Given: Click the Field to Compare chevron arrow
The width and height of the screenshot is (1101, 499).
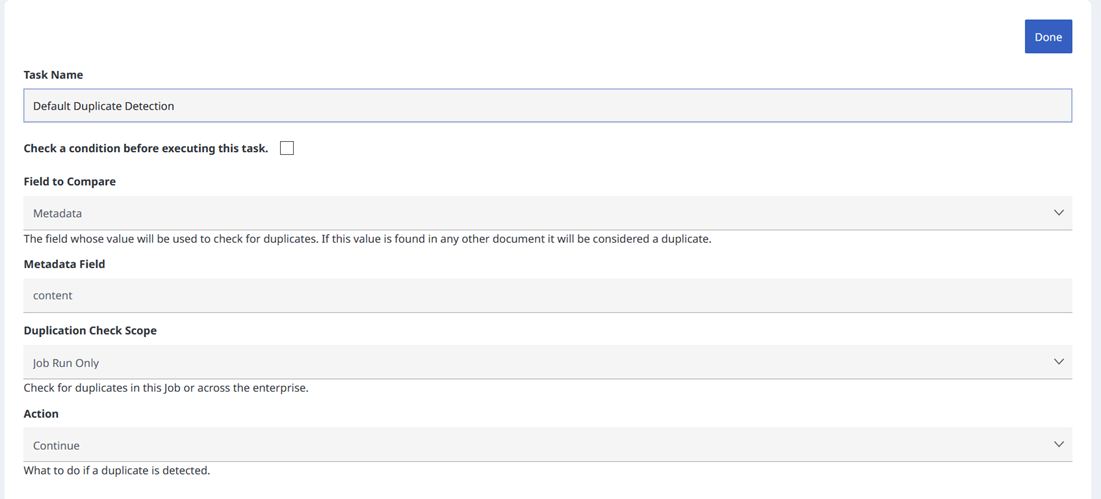Looking at the screenshot, I should pyautogui.click(x=1058, y=213).
